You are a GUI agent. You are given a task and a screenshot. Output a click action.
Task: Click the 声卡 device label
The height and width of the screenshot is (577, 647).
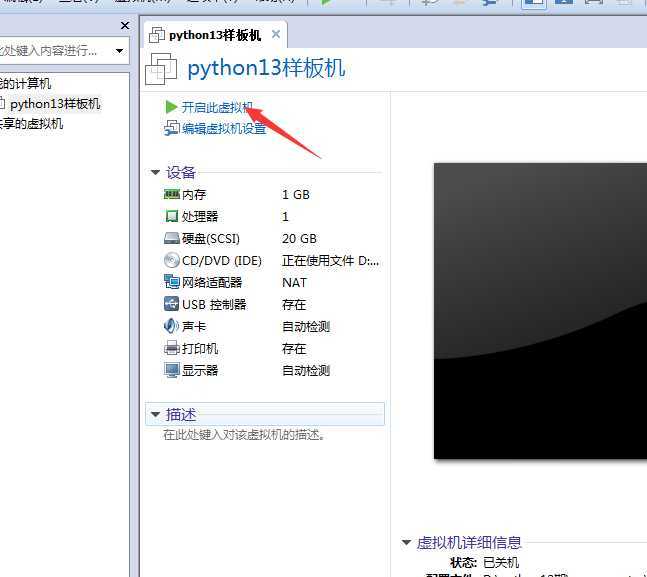click(x=194, y=326)
